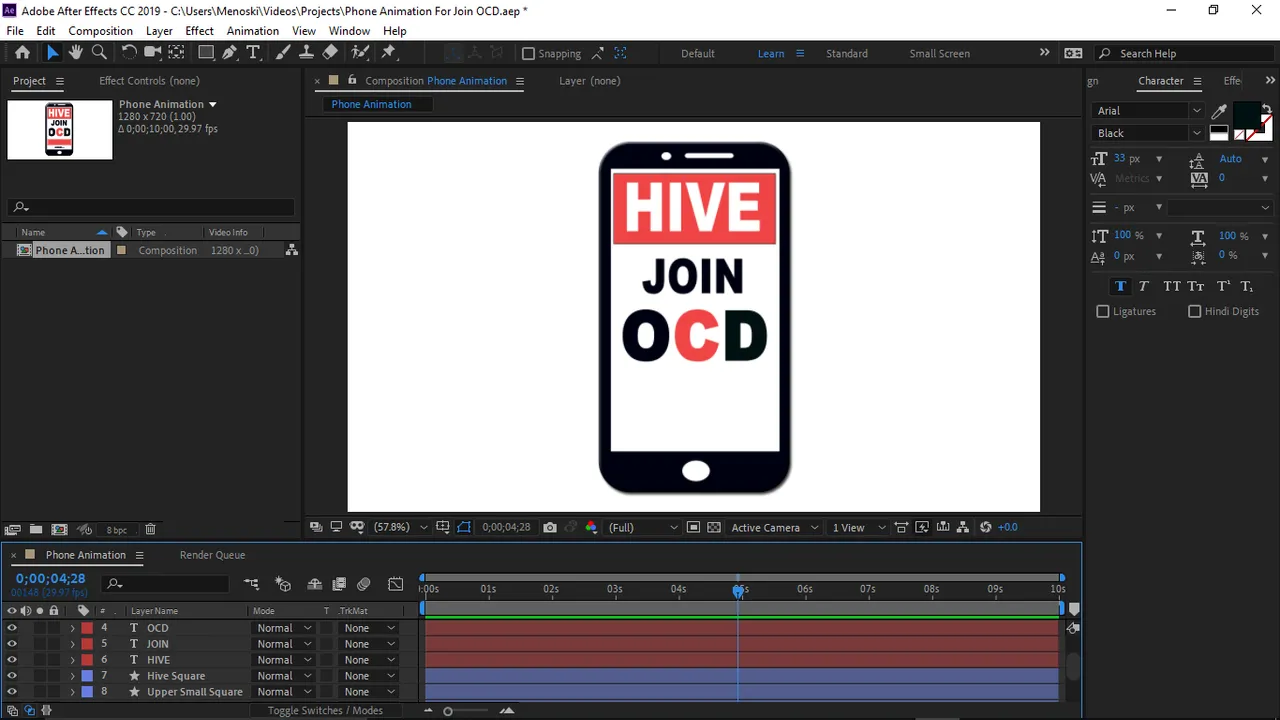The height and width of the screenshot is (720, 1280).
Task: Open the Graph Editor in timeline
Action: (396, 584)
